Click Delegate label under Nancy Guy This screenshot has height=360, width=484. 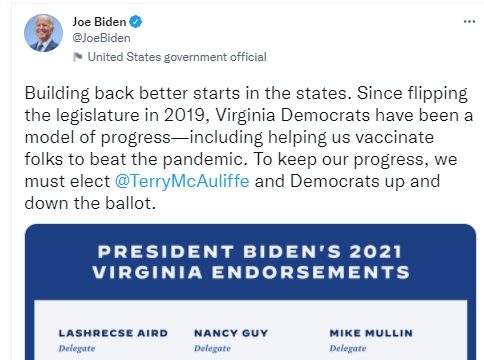212,348
